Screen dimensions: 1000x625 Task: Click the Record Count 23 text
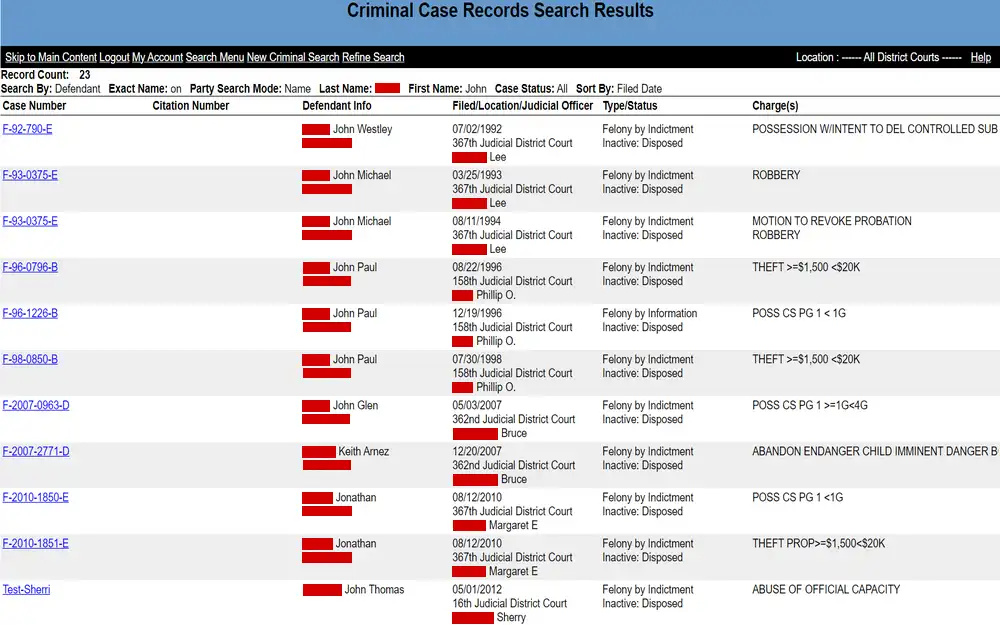(x=46, y=75)
